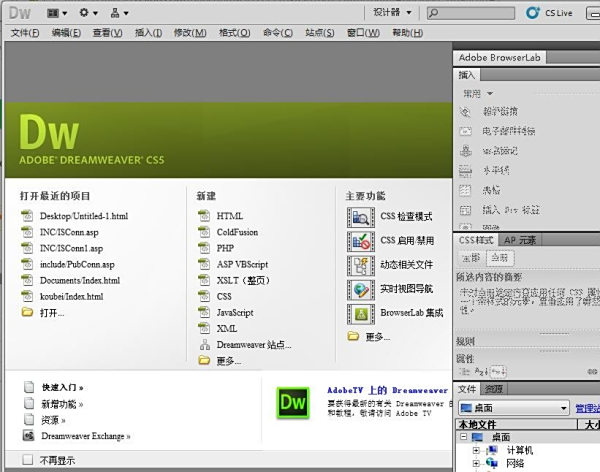Viewport: 600px width, 472px height.
Task: Click the green Dw AdobeTV thumbnail
Action: pos(292,403)
